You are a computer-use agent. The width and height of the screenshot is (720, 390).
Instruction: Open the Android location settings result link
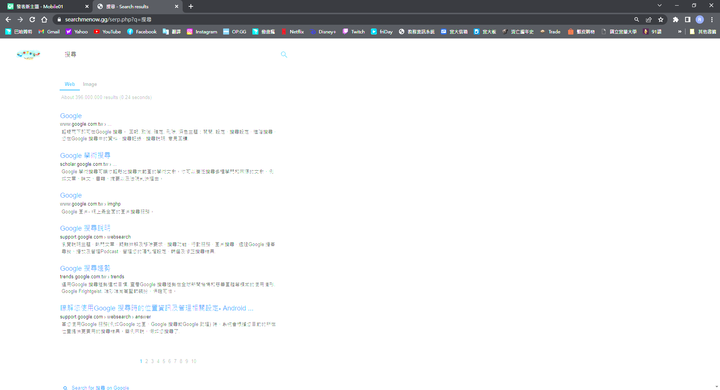157,308
